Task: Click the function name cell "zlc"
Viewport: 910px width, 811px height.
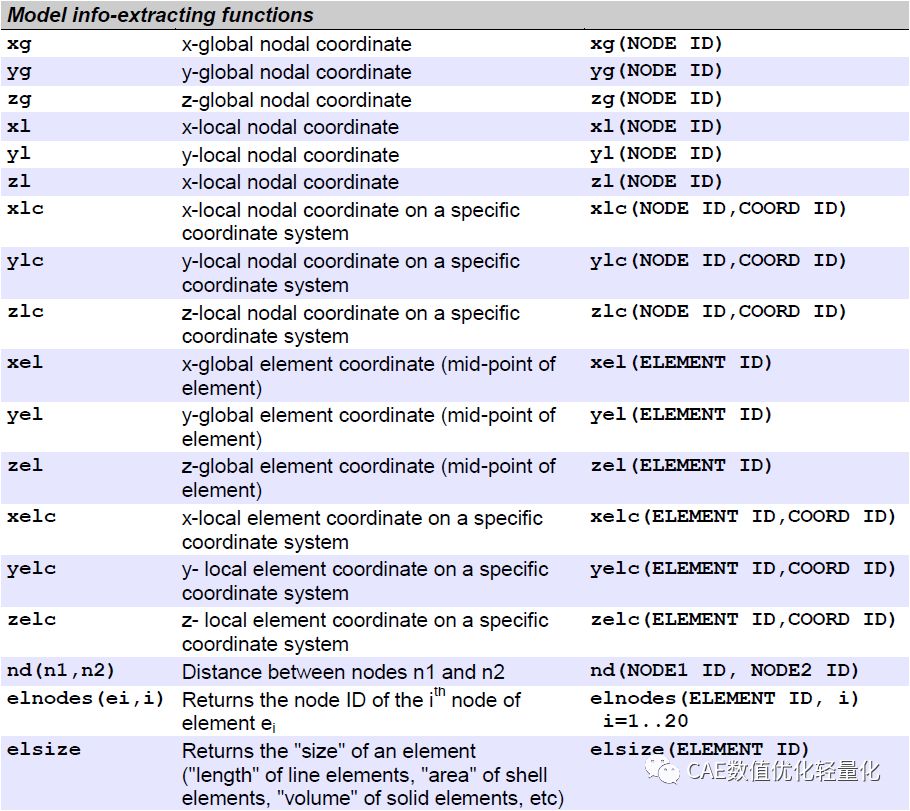Action: coord(25,311)
